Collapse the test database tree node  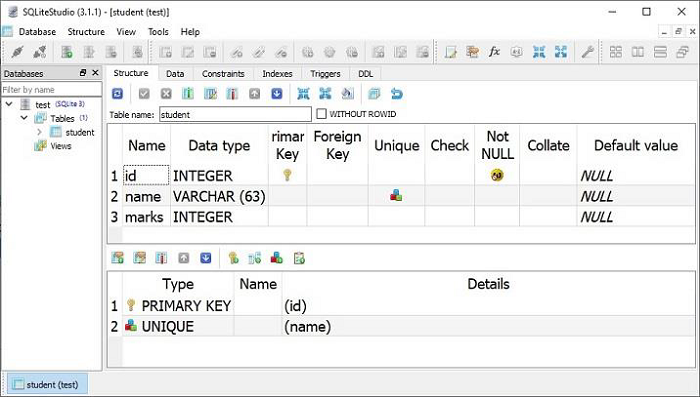click(x=9, y=104)
